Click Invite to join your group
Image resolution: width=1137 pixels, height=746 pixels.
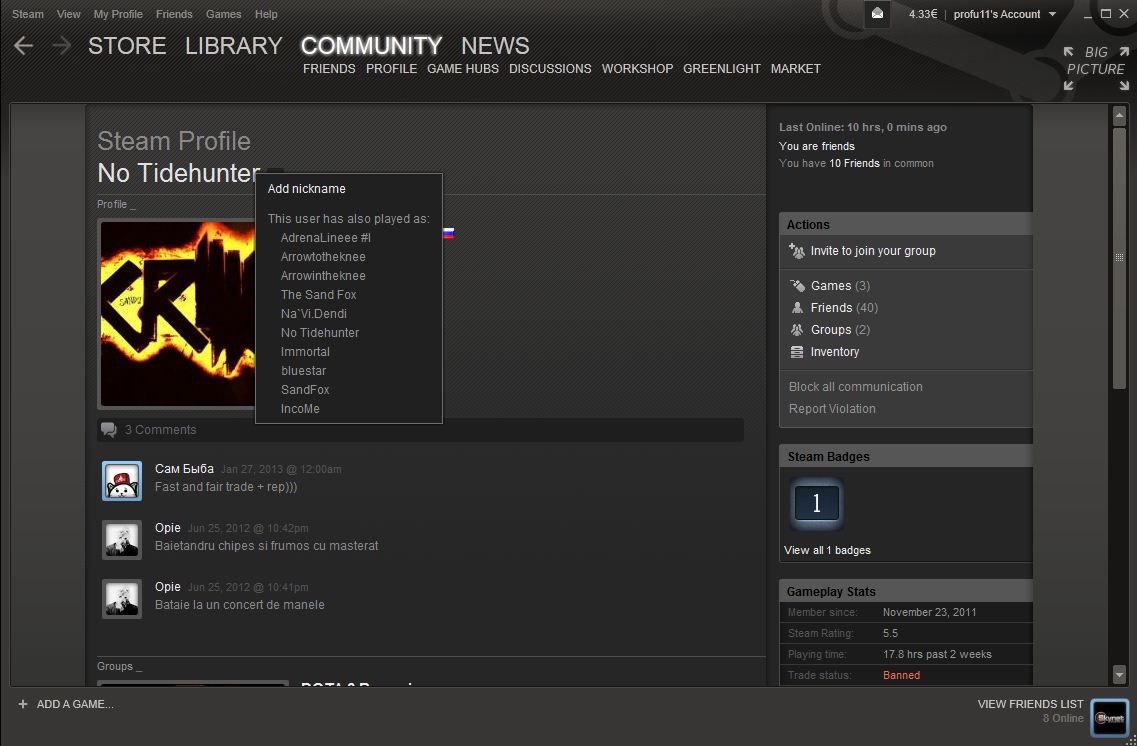(873, 251)
